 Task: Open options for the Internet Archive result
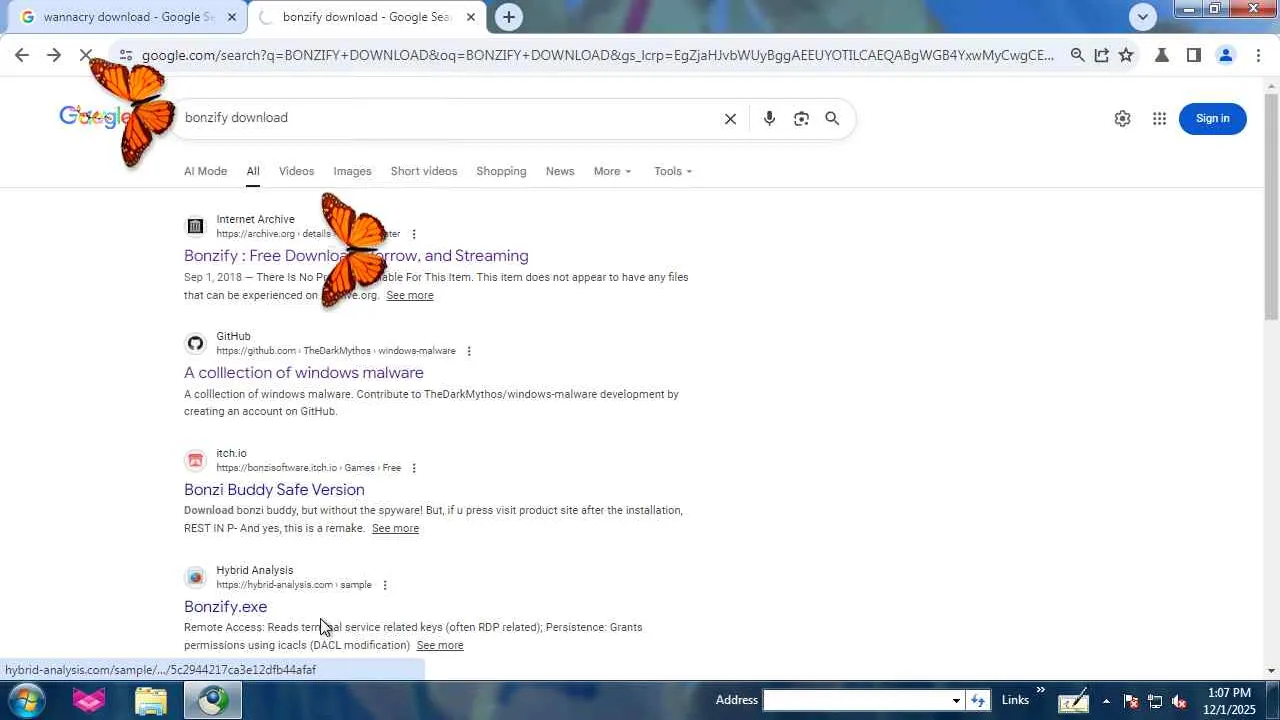click(414, 234)
